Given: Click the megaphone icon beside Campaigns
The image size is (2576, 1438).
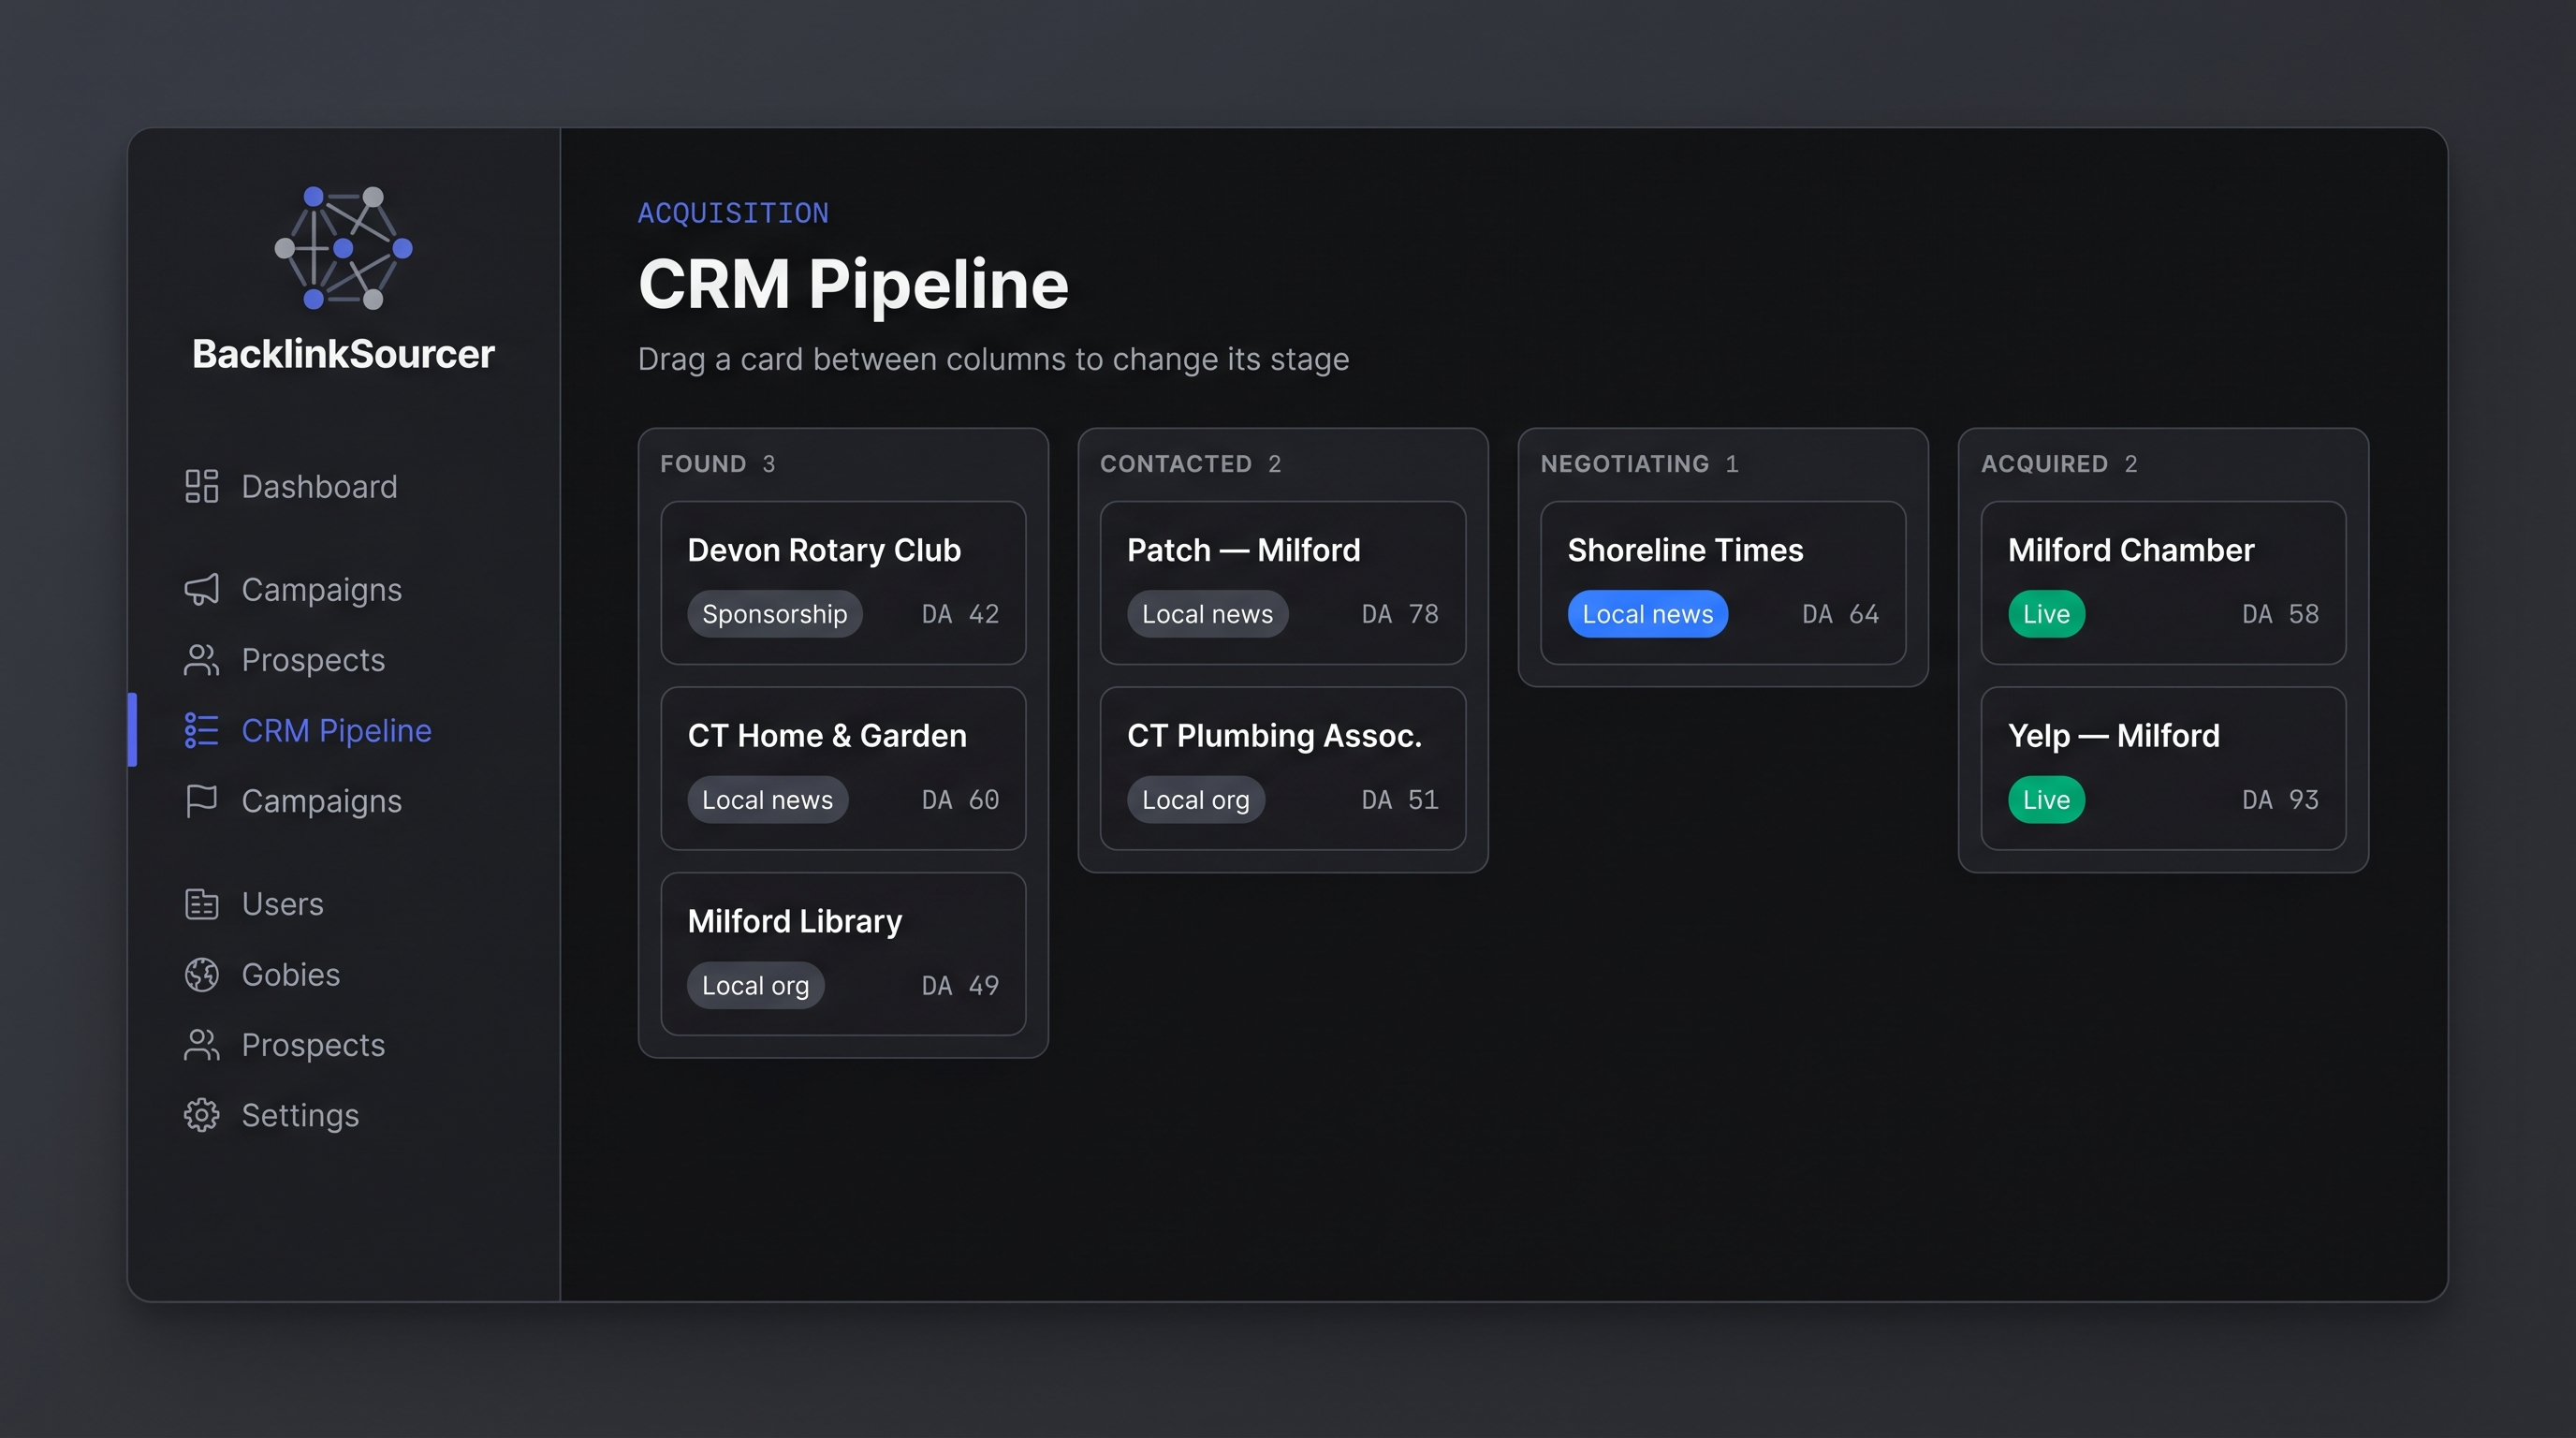Looking at the screenshot, I should [x=201, y=589].
